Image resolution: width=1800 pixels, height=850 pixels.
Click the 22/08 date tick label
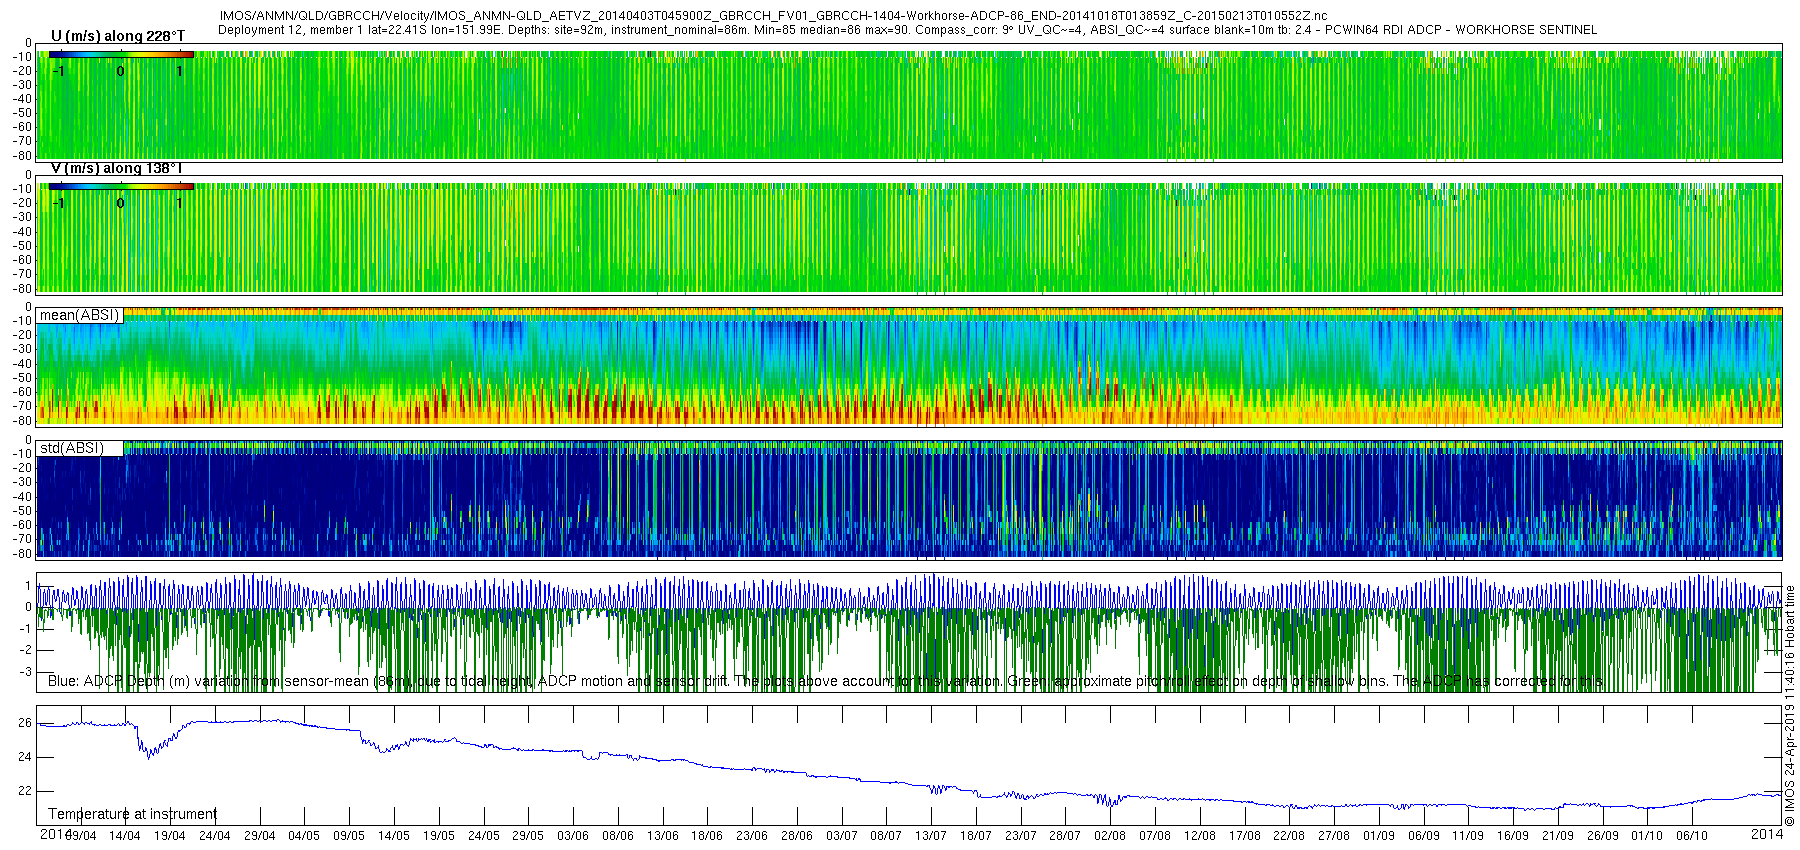1289,836
